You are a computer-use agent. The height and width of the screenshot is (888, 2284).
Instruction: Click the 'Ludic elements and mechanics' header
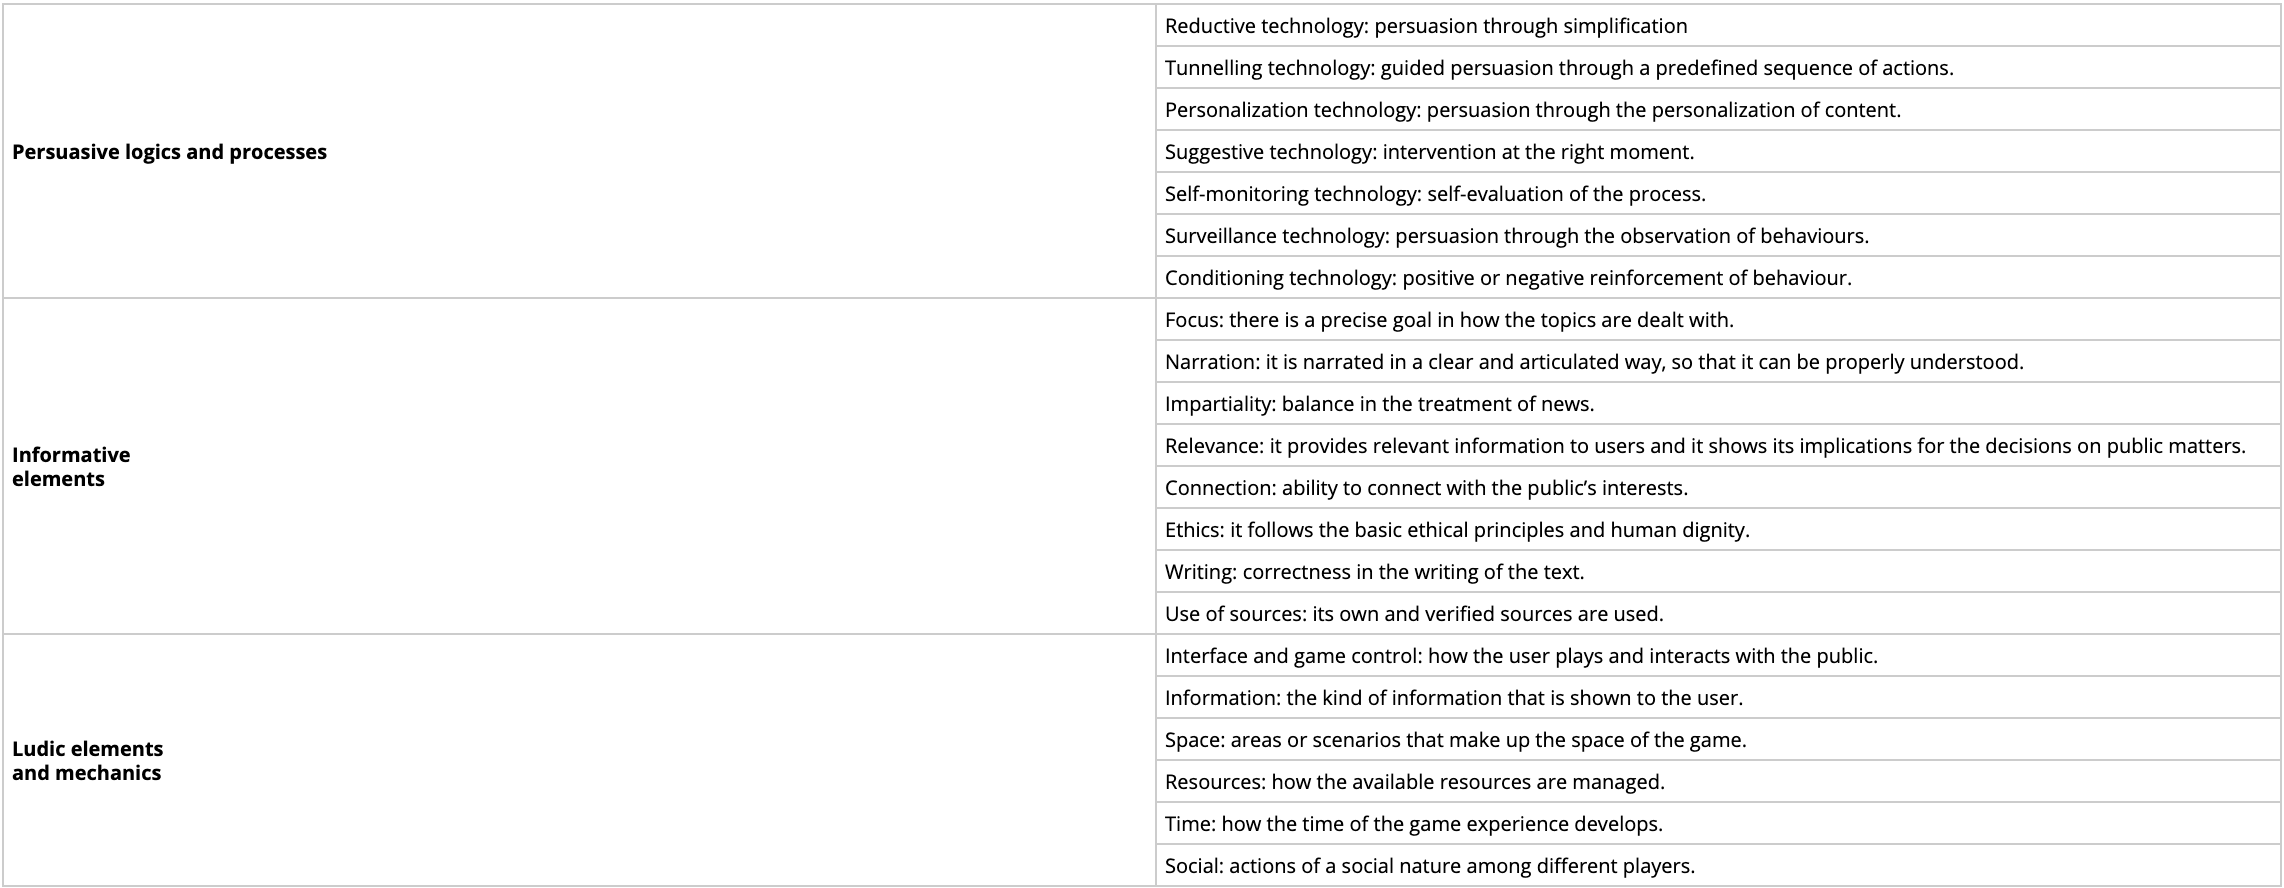pos(87,761)
